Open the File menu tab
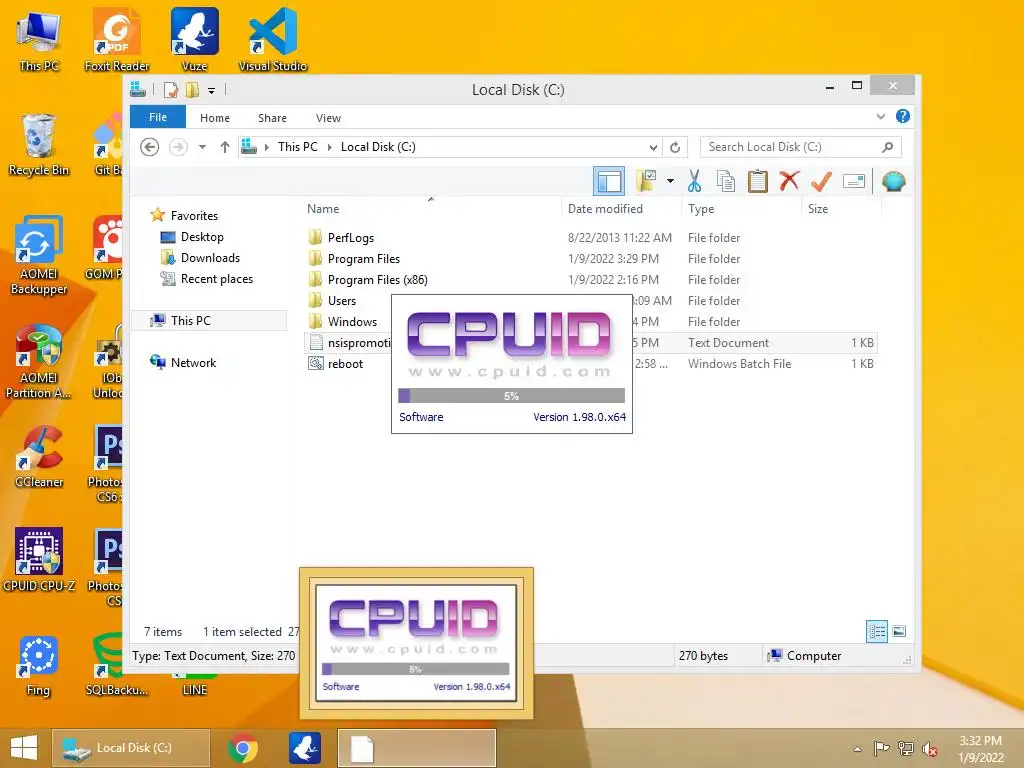This screenshot has height=768, width=1024. tap(158, 117)
